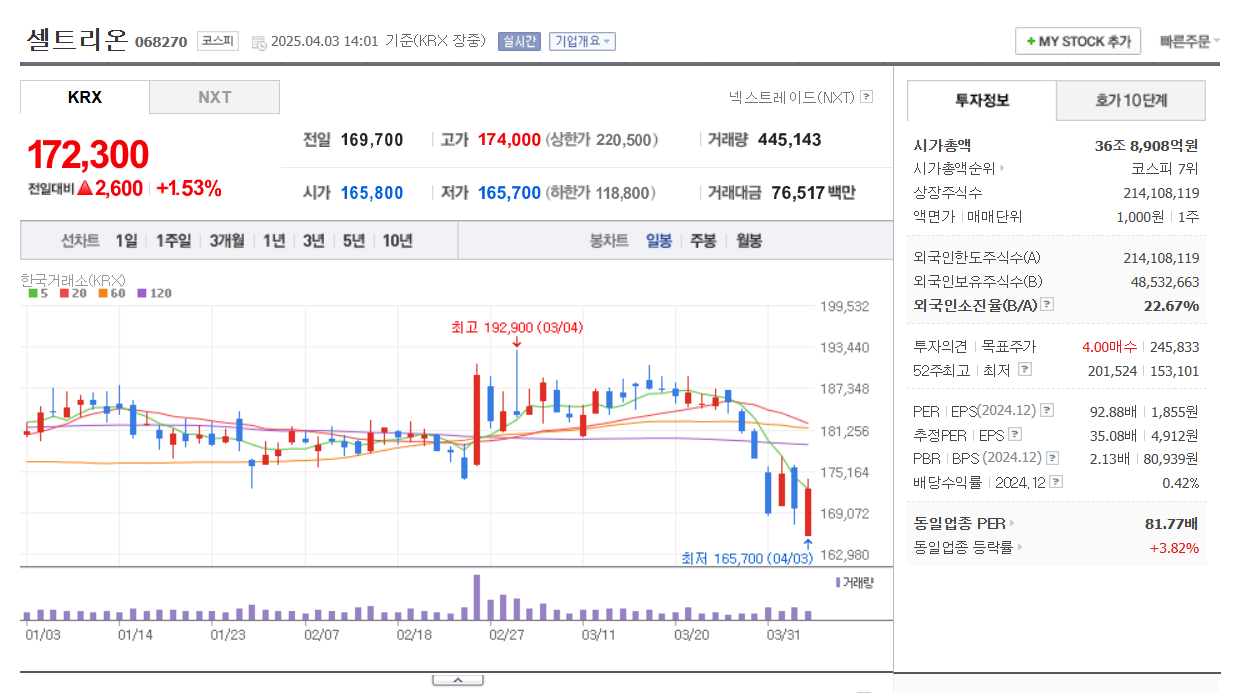Click the calendar icon before the 2025.04.03 date
Screen dimensions: 1235x693
[258, 42]
